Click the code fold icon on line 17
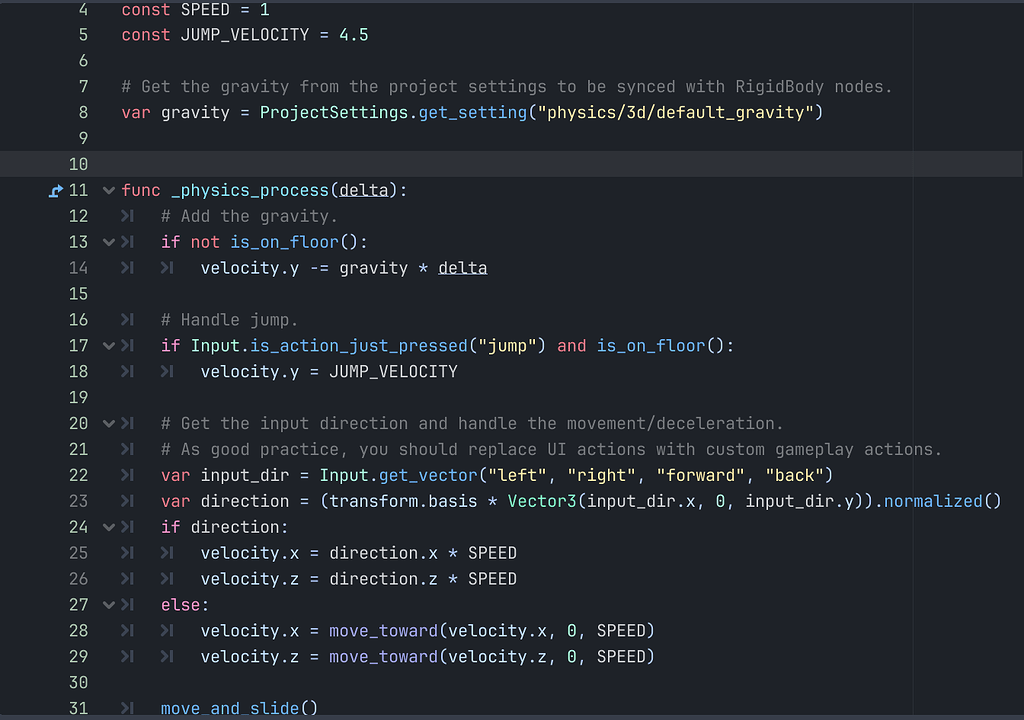The height and width of the screenshot is (720, 1024). 108,345
